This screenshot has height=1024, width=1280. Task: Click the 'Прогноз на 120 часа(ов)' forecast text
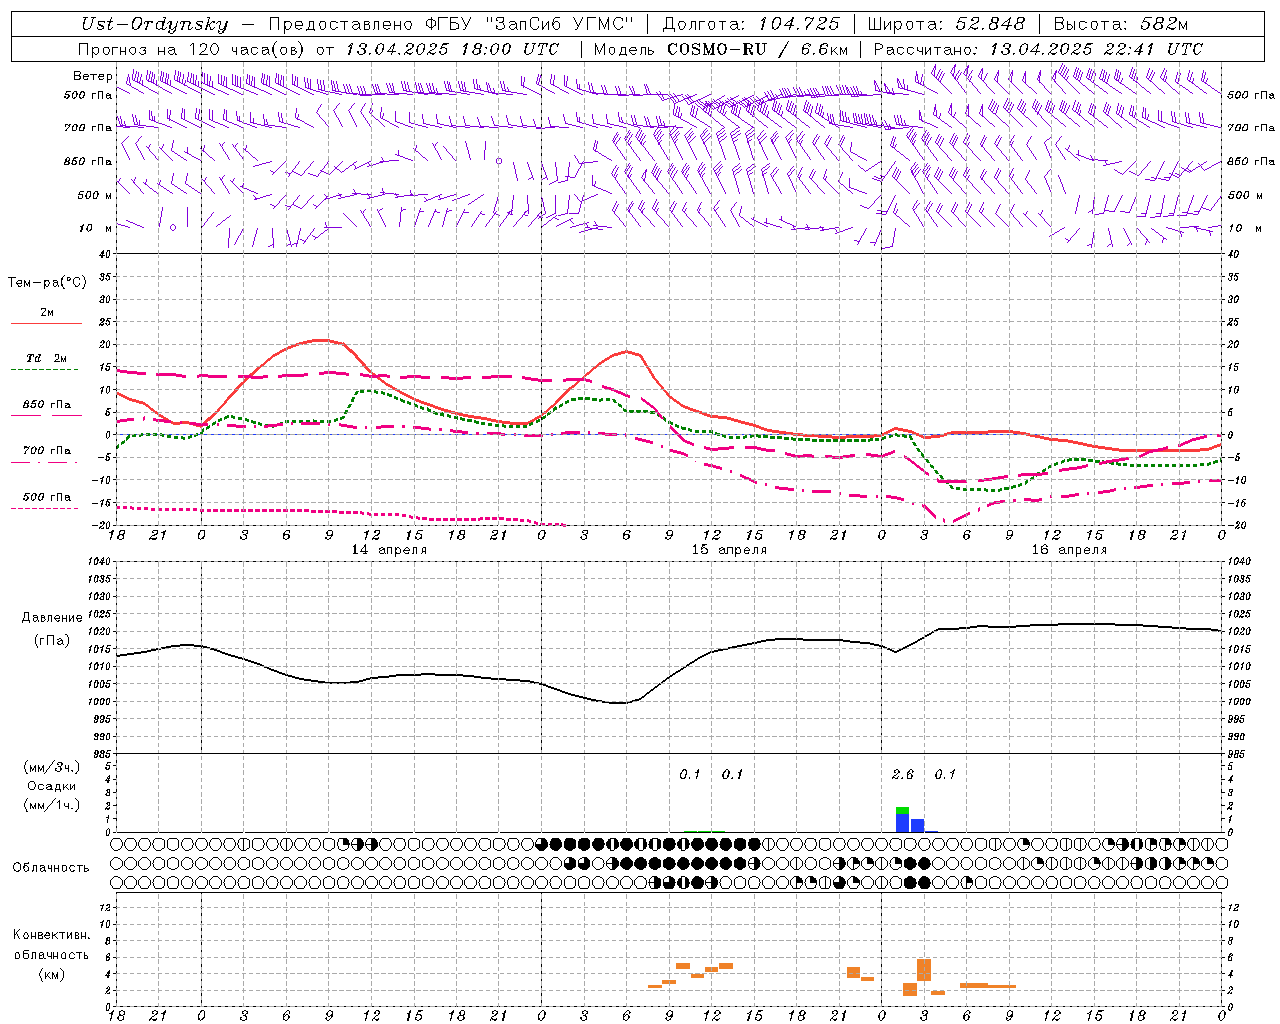pos(192,49)
